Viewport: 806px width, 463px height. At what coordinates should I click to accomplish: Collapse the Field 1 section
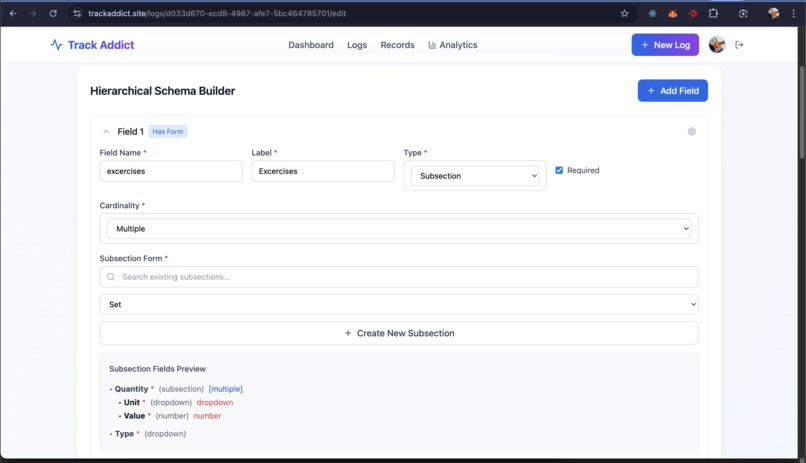pyautogui.click(x=106, y=132)
